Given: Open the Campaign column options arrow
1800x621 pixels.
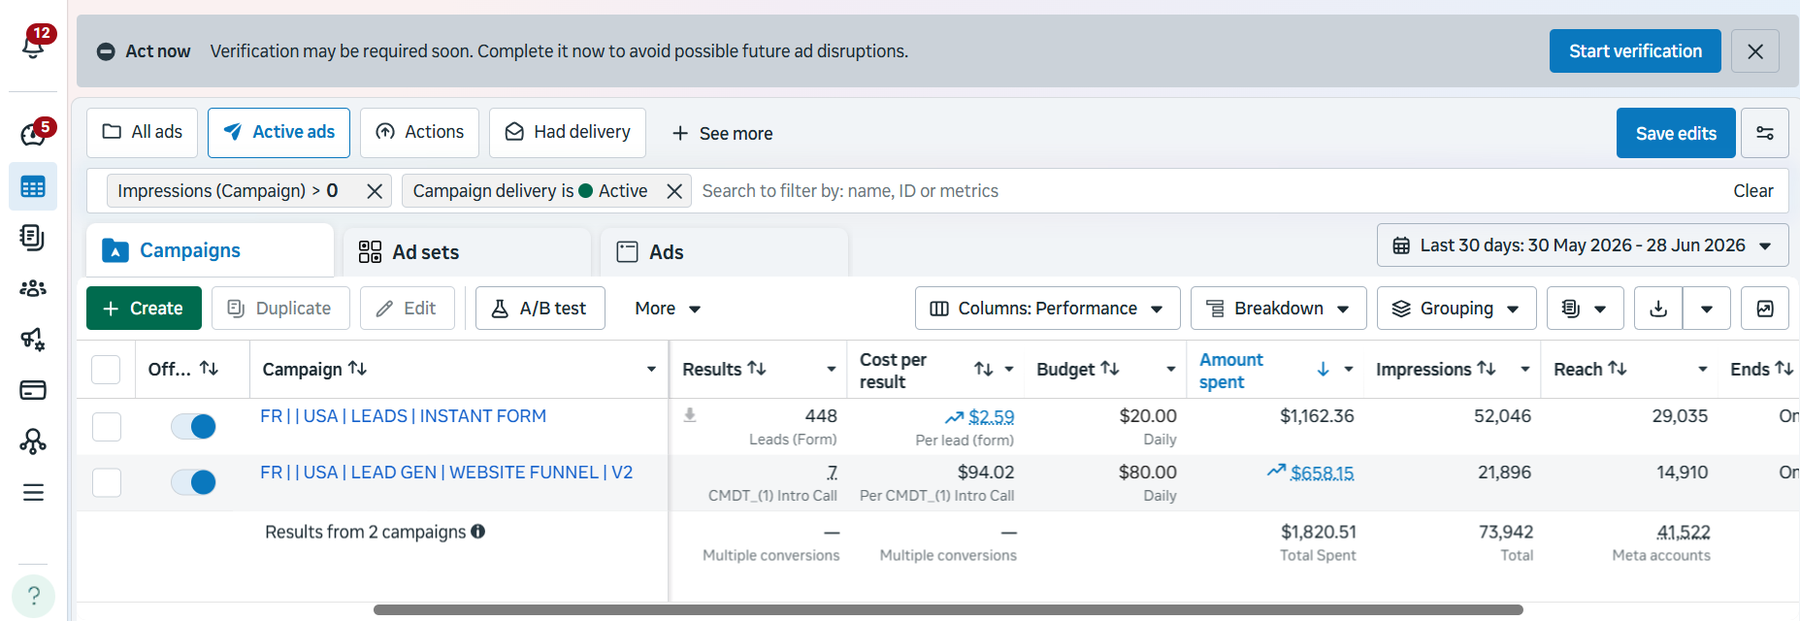Looking at the screenshot, I should pos(651,370).
